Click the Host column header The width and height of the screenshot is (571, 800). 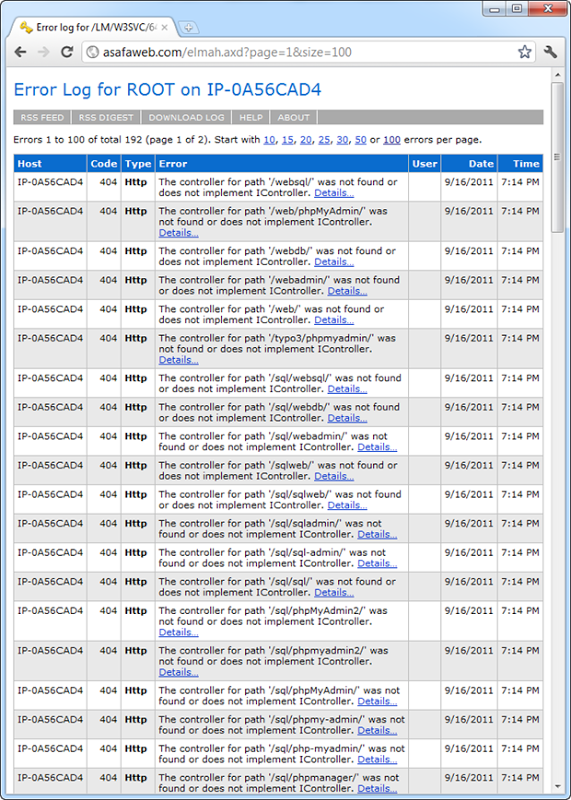pyautogui.click(x=50, y=164)
